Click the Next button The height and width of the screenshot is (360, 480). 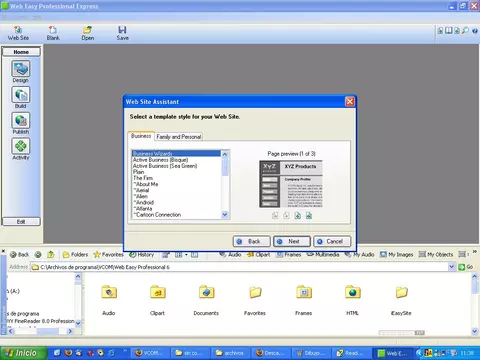(x=292, y=241)
